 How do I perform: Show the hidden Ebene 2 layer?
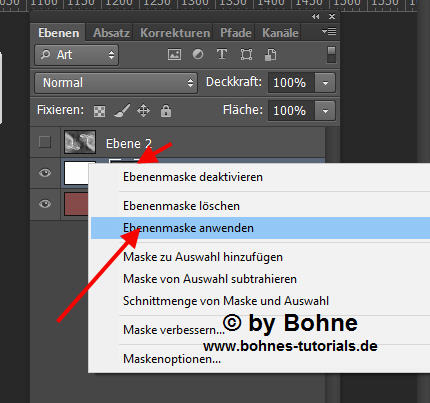(x=45, y=142)
